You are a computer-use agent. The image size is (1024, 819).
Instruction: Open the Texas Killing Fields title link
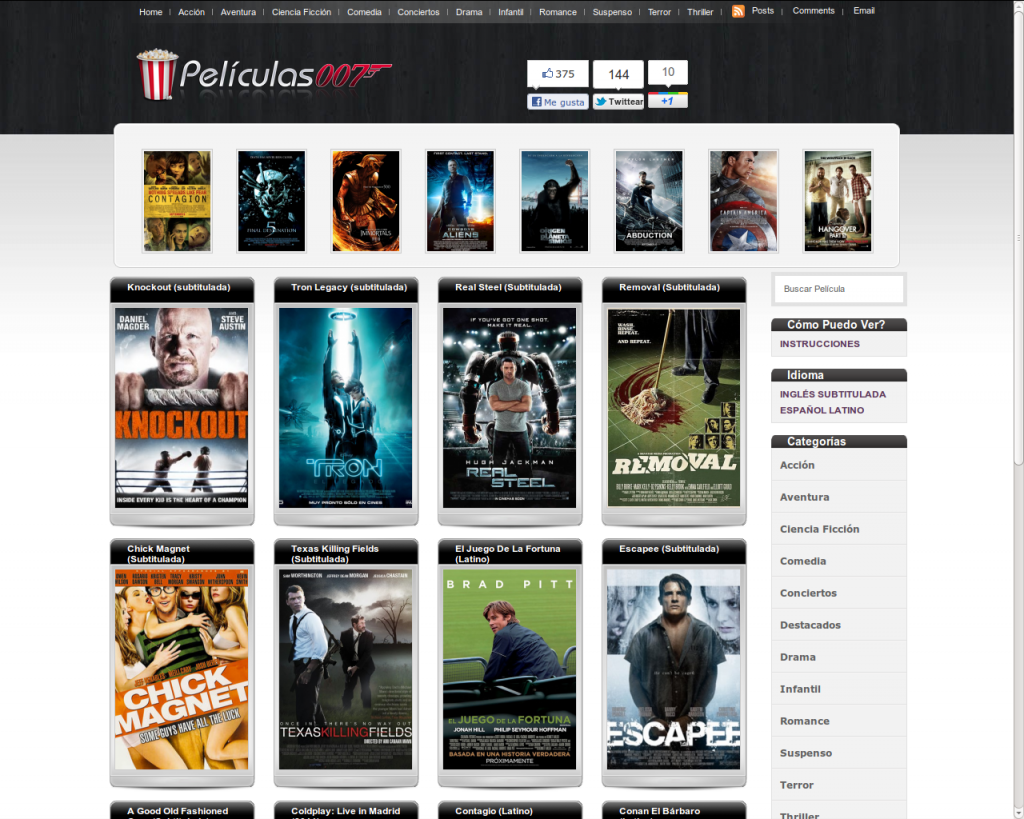335,554
